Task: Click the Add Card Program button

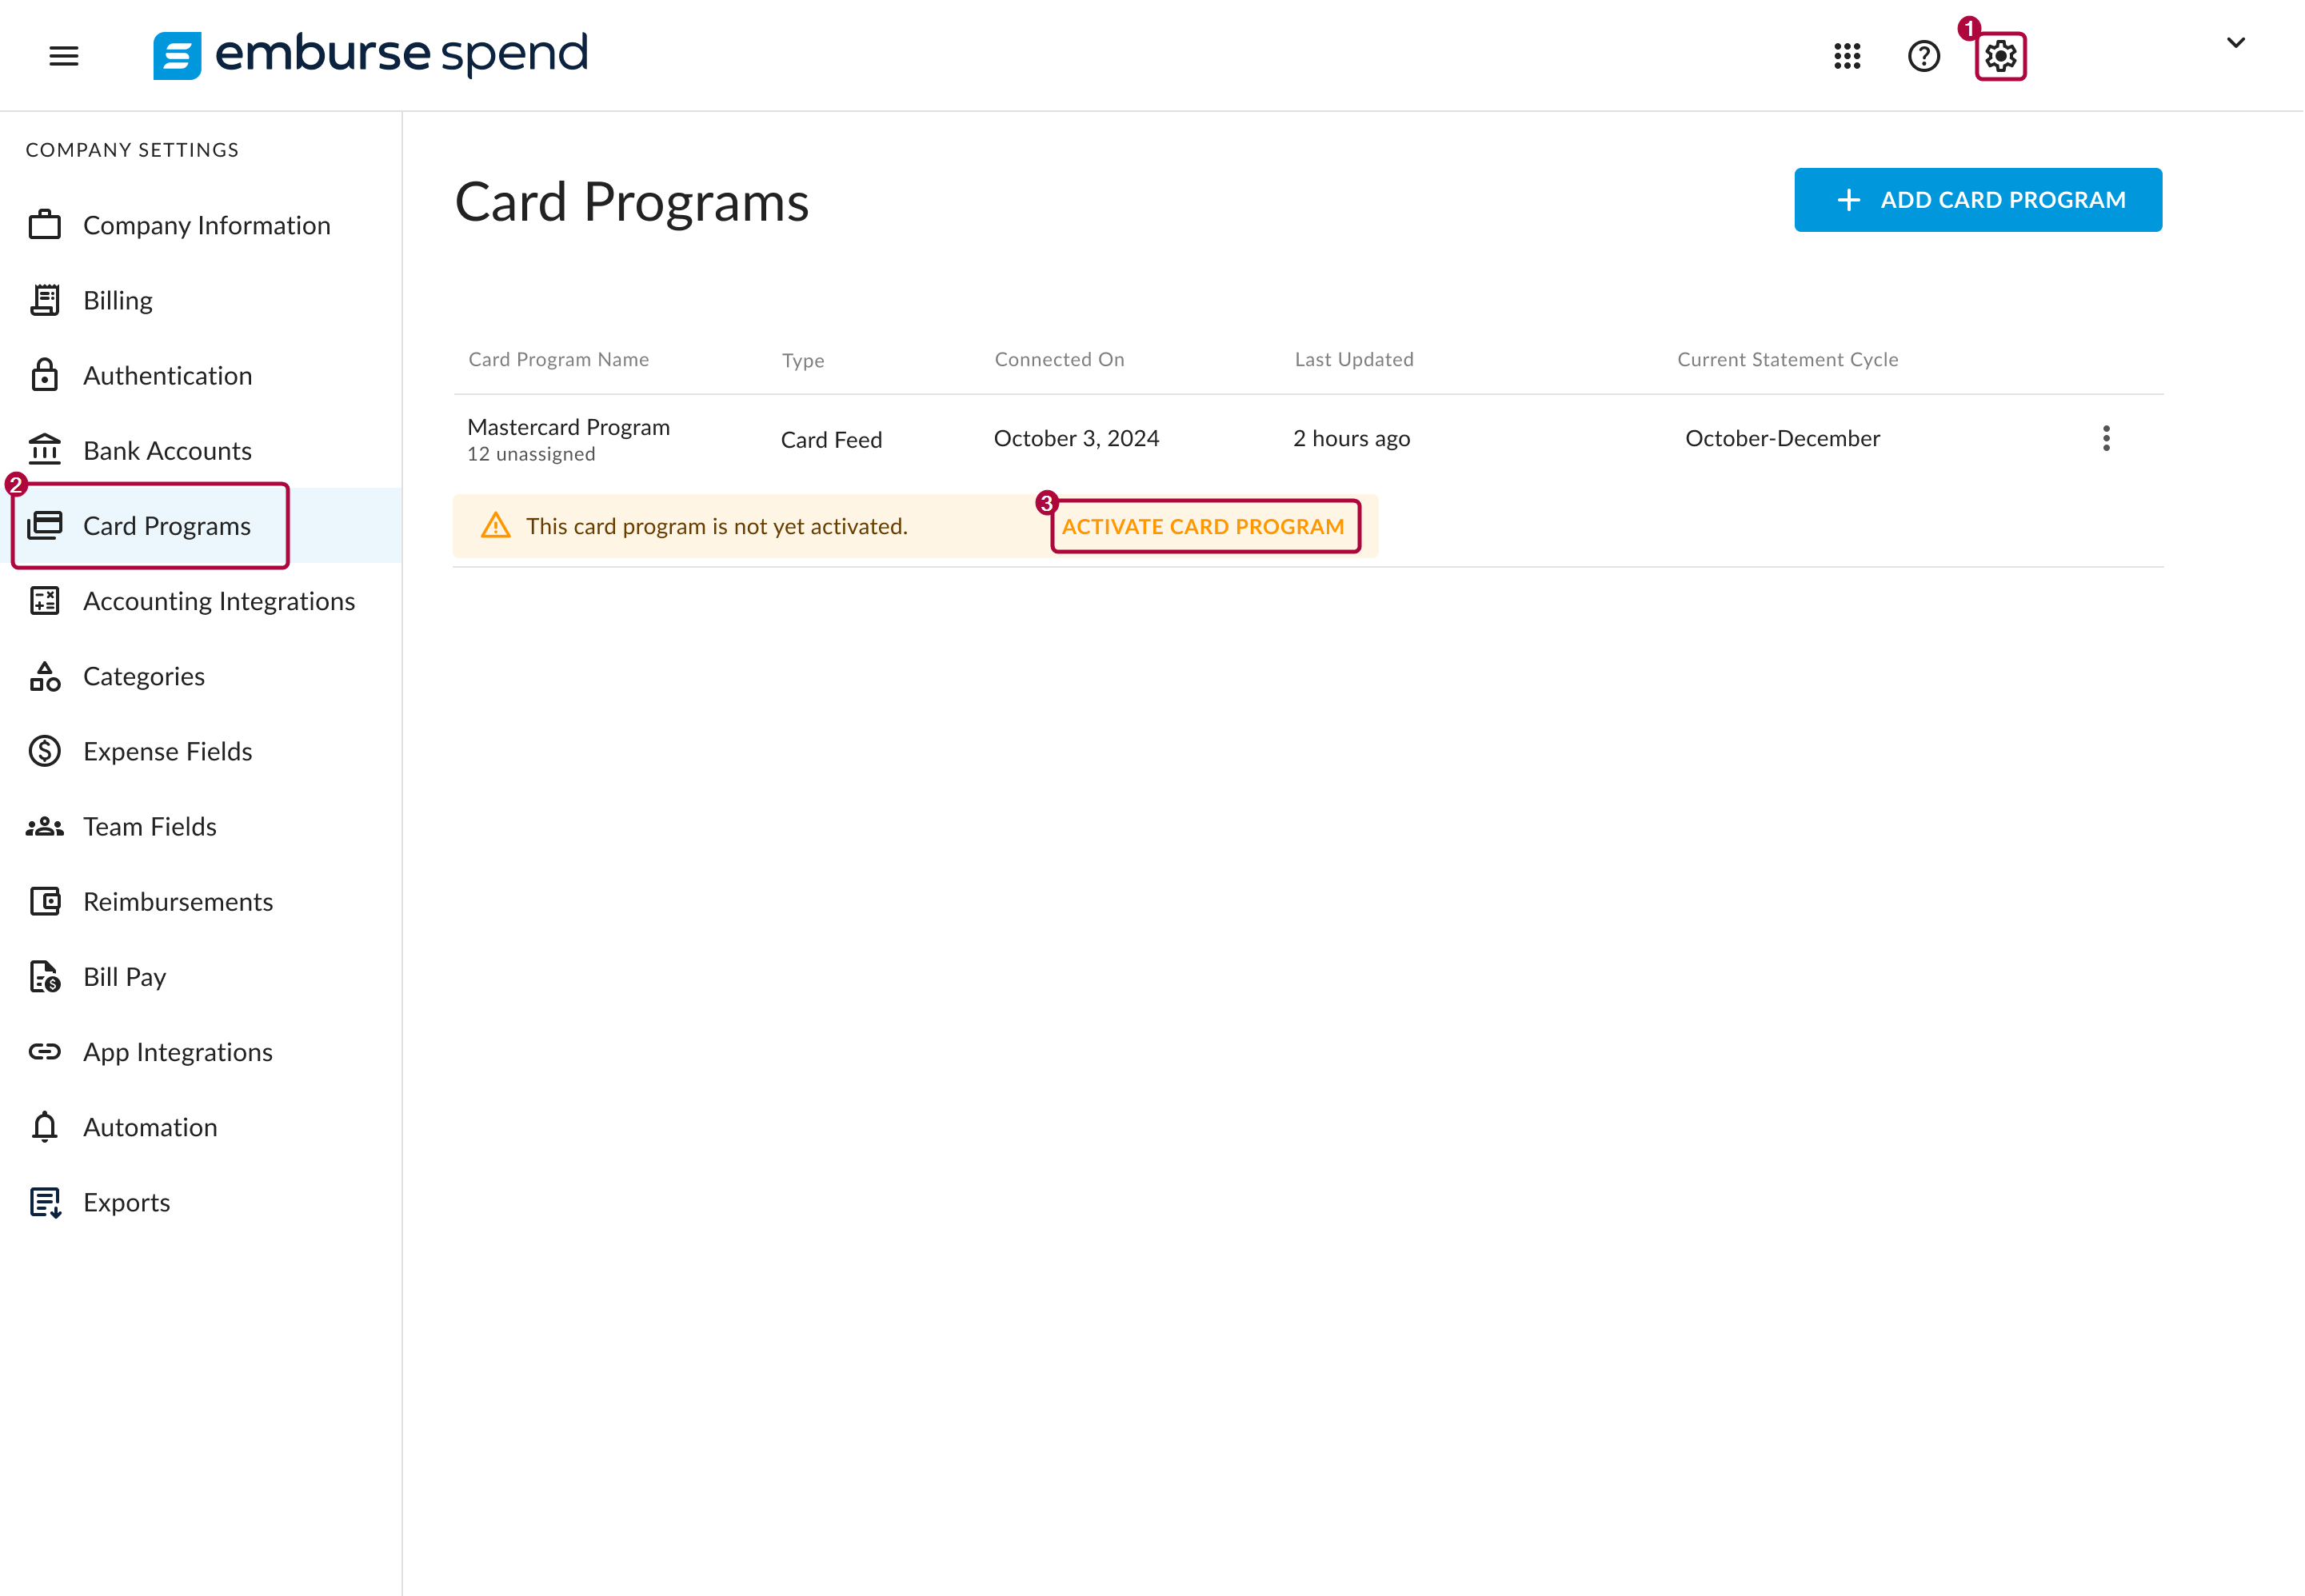Action: (1977, 199)
